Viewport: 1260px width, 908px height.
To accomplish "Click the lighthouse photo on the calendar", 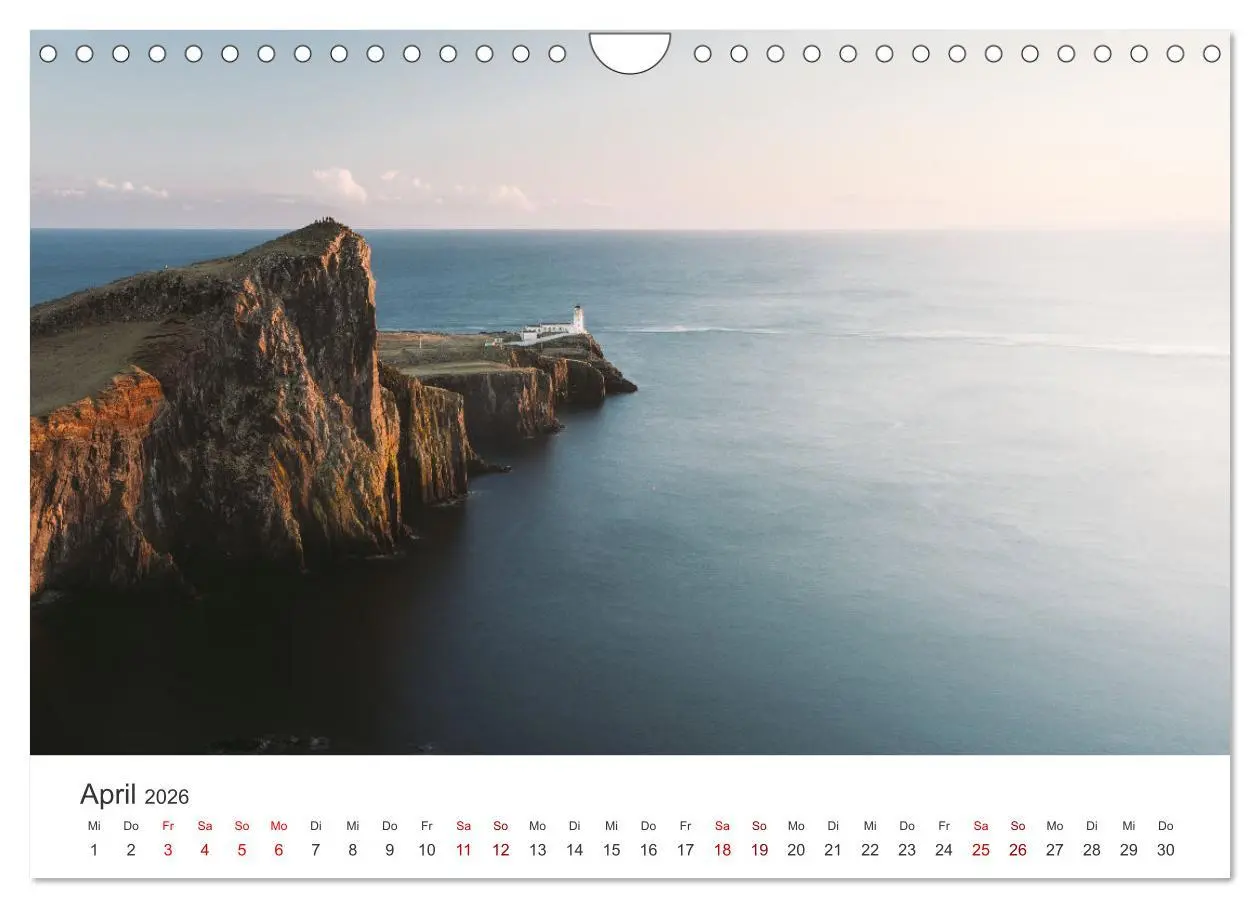I will pyautogui.click(x=630, y=392).
